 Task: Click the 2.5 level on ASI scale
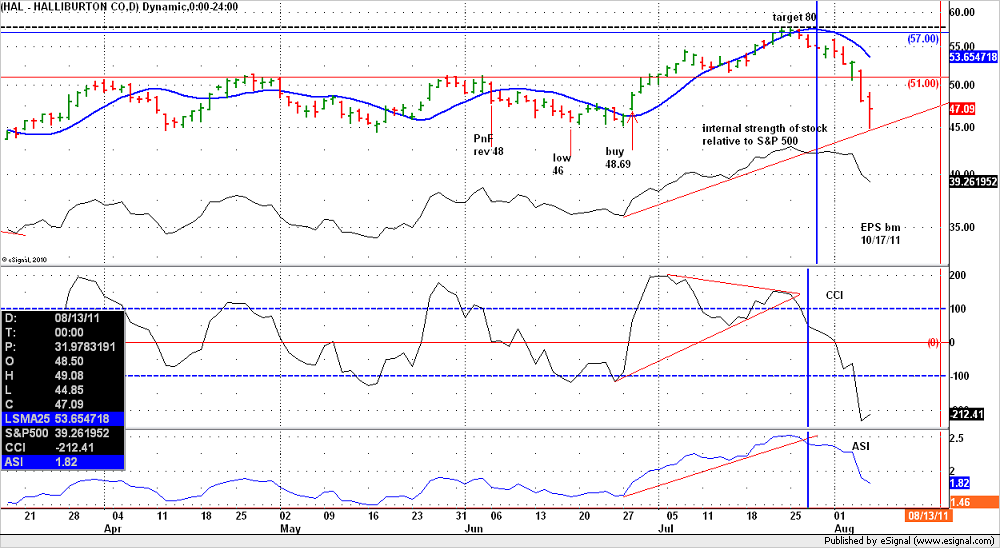959,438
